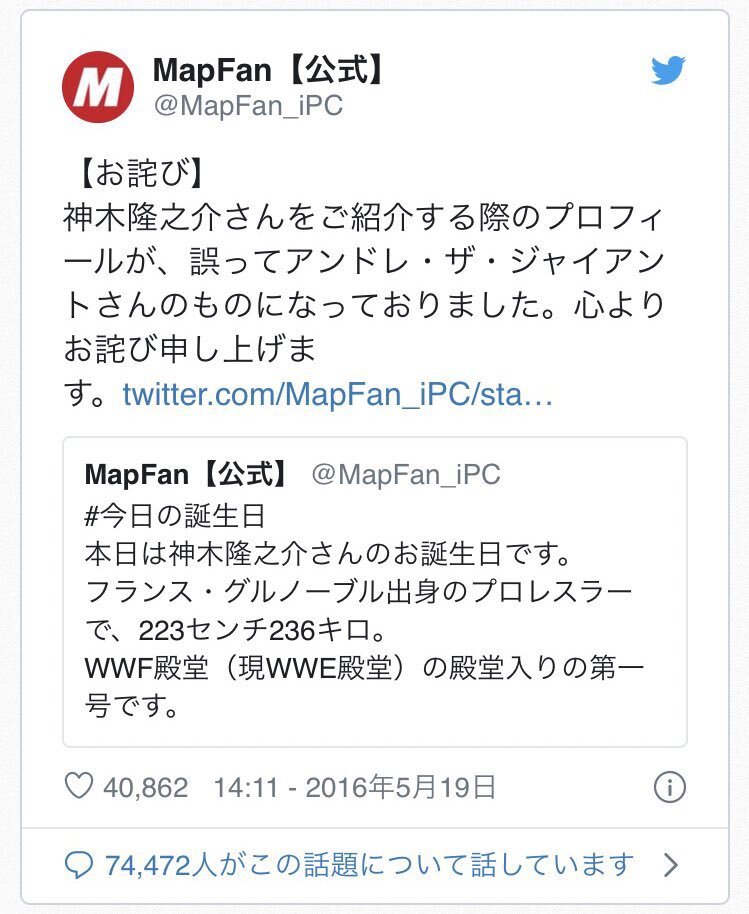This screenshot has width=749, height=914.
Task: Open the quoted tweet card
Action: 375,592
